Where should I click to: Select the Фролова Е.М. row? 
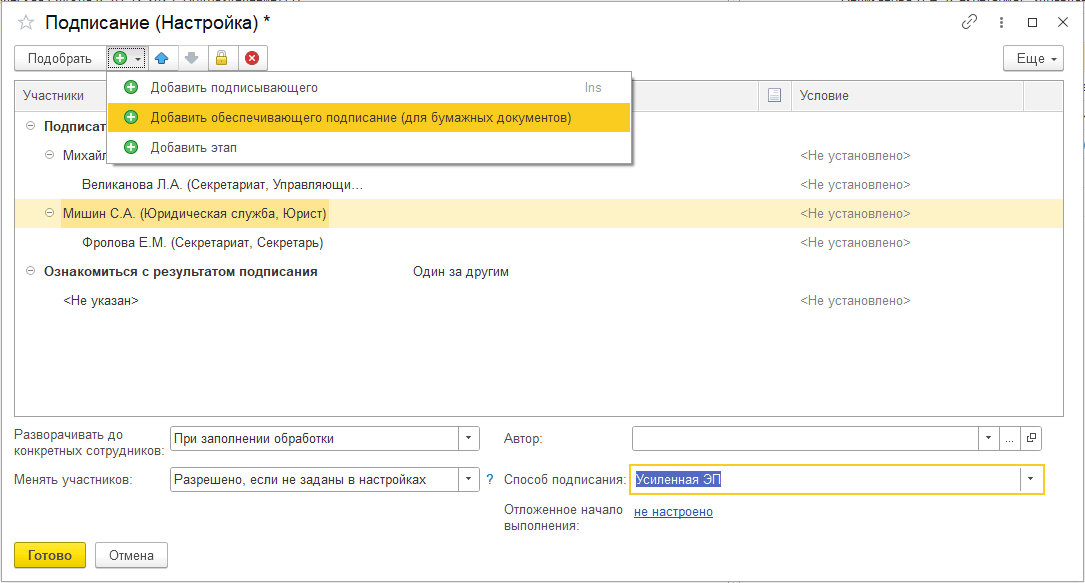click(x=201, y=242)
